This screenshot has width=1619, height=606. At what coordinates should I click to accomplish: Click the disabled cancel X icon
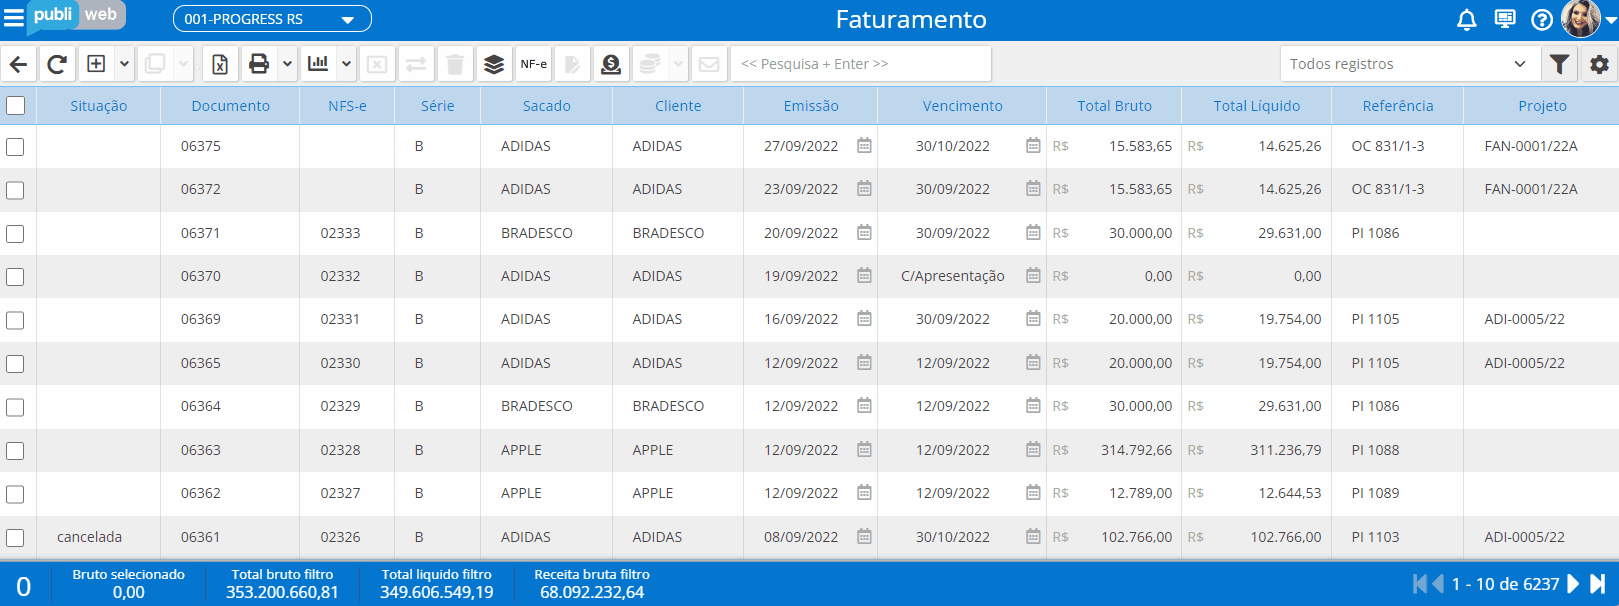point(377,64)
